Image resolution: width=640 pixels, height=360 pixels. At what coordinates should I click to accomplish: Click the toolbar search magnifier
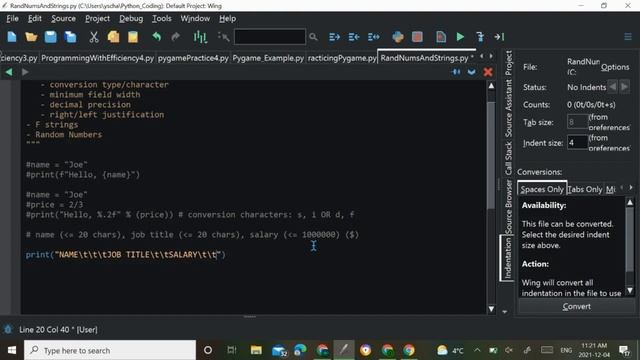[x=313, y=37]
